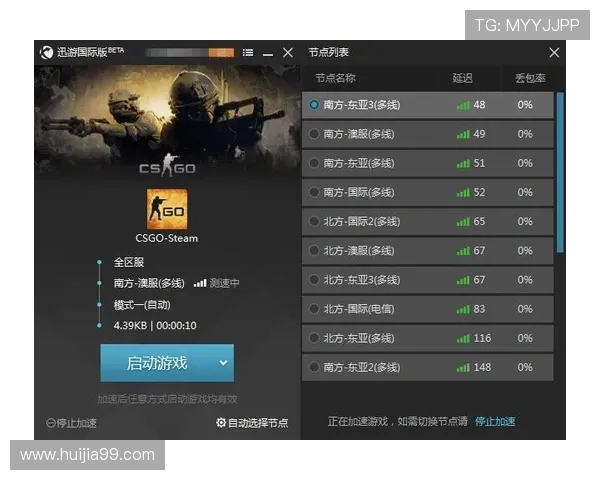The height and width of the screenshot is (480, 600).
Task: Click latency value 148 in node list
Action: [x=482, y=367]
